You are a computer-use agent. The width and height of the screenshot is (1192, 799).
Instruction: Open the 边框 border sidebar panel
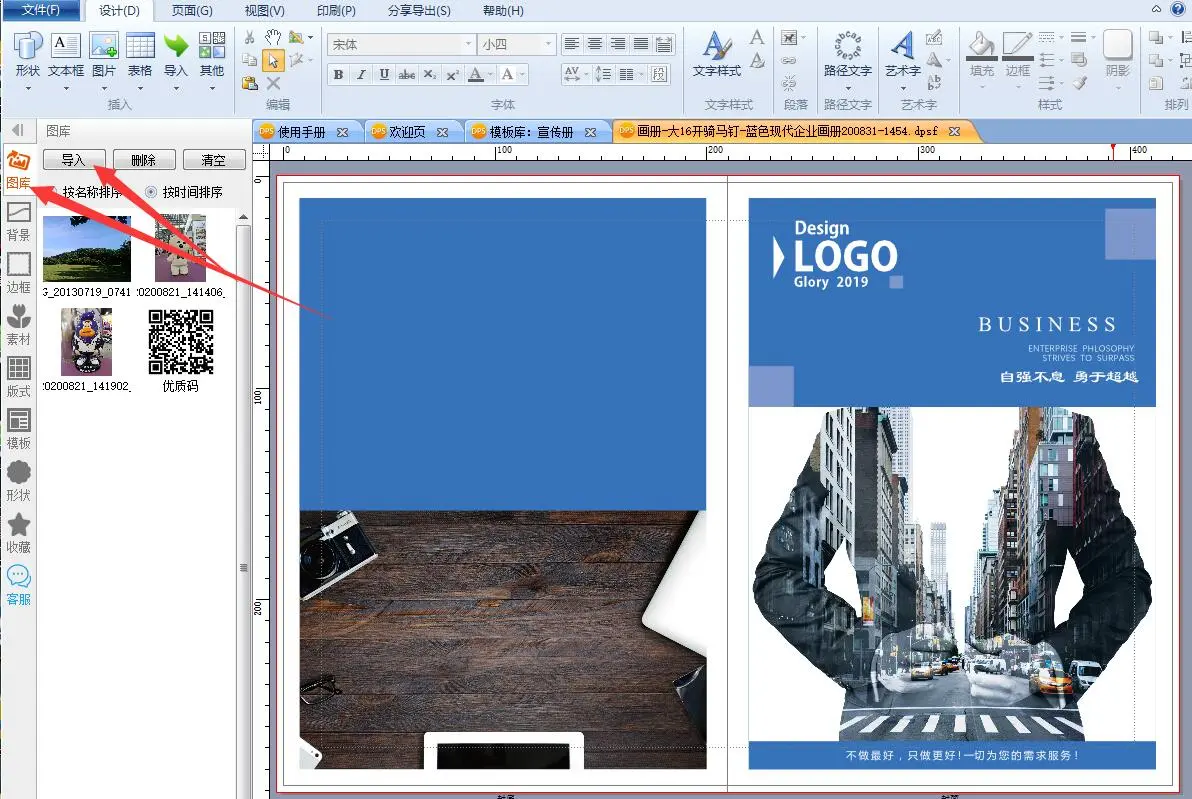18,274
